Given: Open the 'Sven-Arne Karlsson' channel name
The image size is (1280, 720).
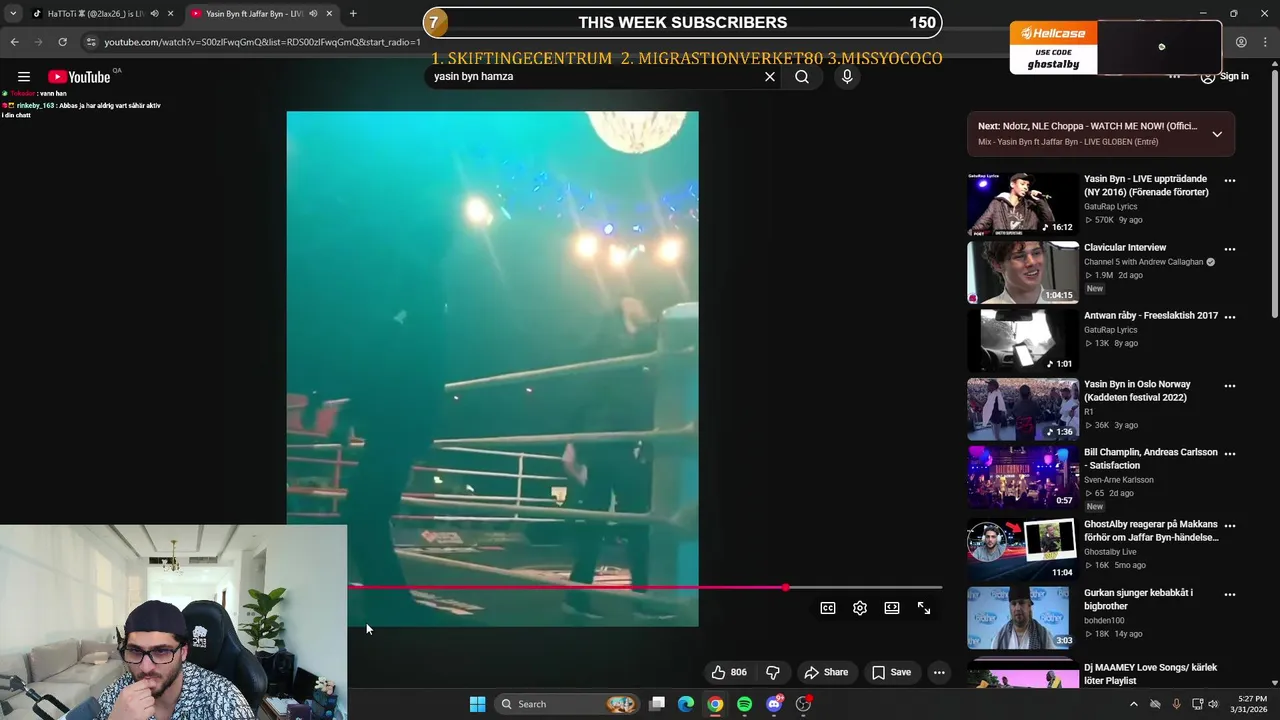Looking at the screenshot, I should pos(1119,480).
